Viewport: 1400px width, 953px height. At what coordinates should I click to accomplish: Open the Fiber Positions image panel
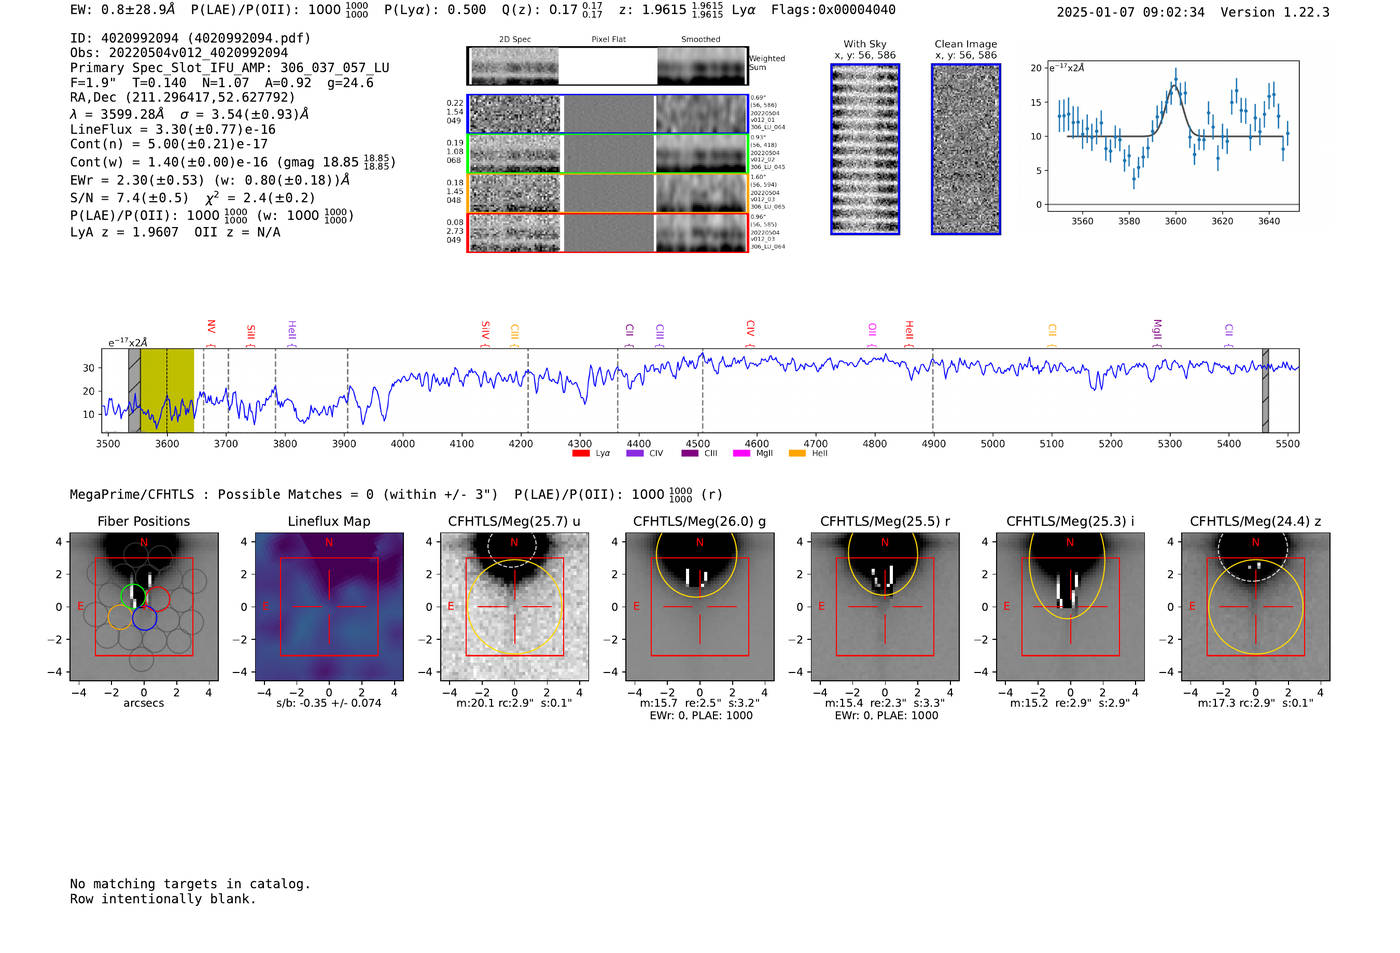(144, 607)
